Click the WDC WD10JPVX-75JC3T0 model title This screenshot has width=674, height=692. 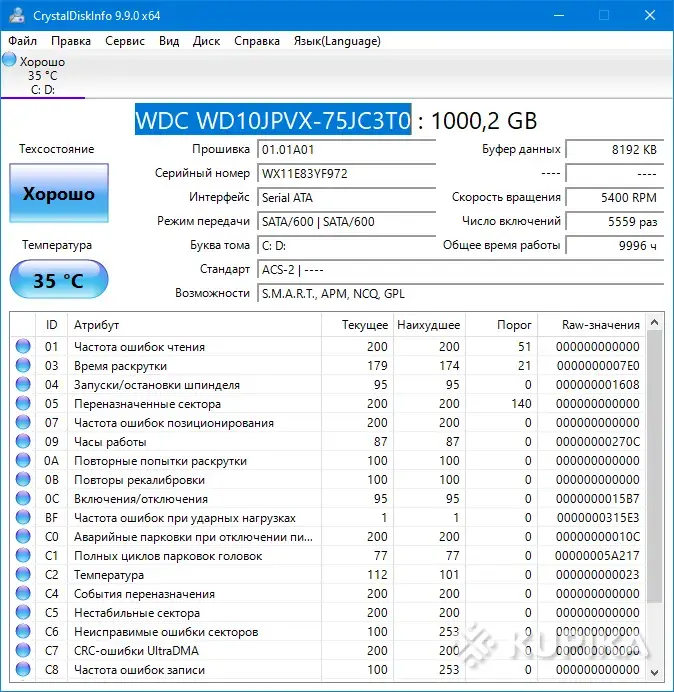273,120
